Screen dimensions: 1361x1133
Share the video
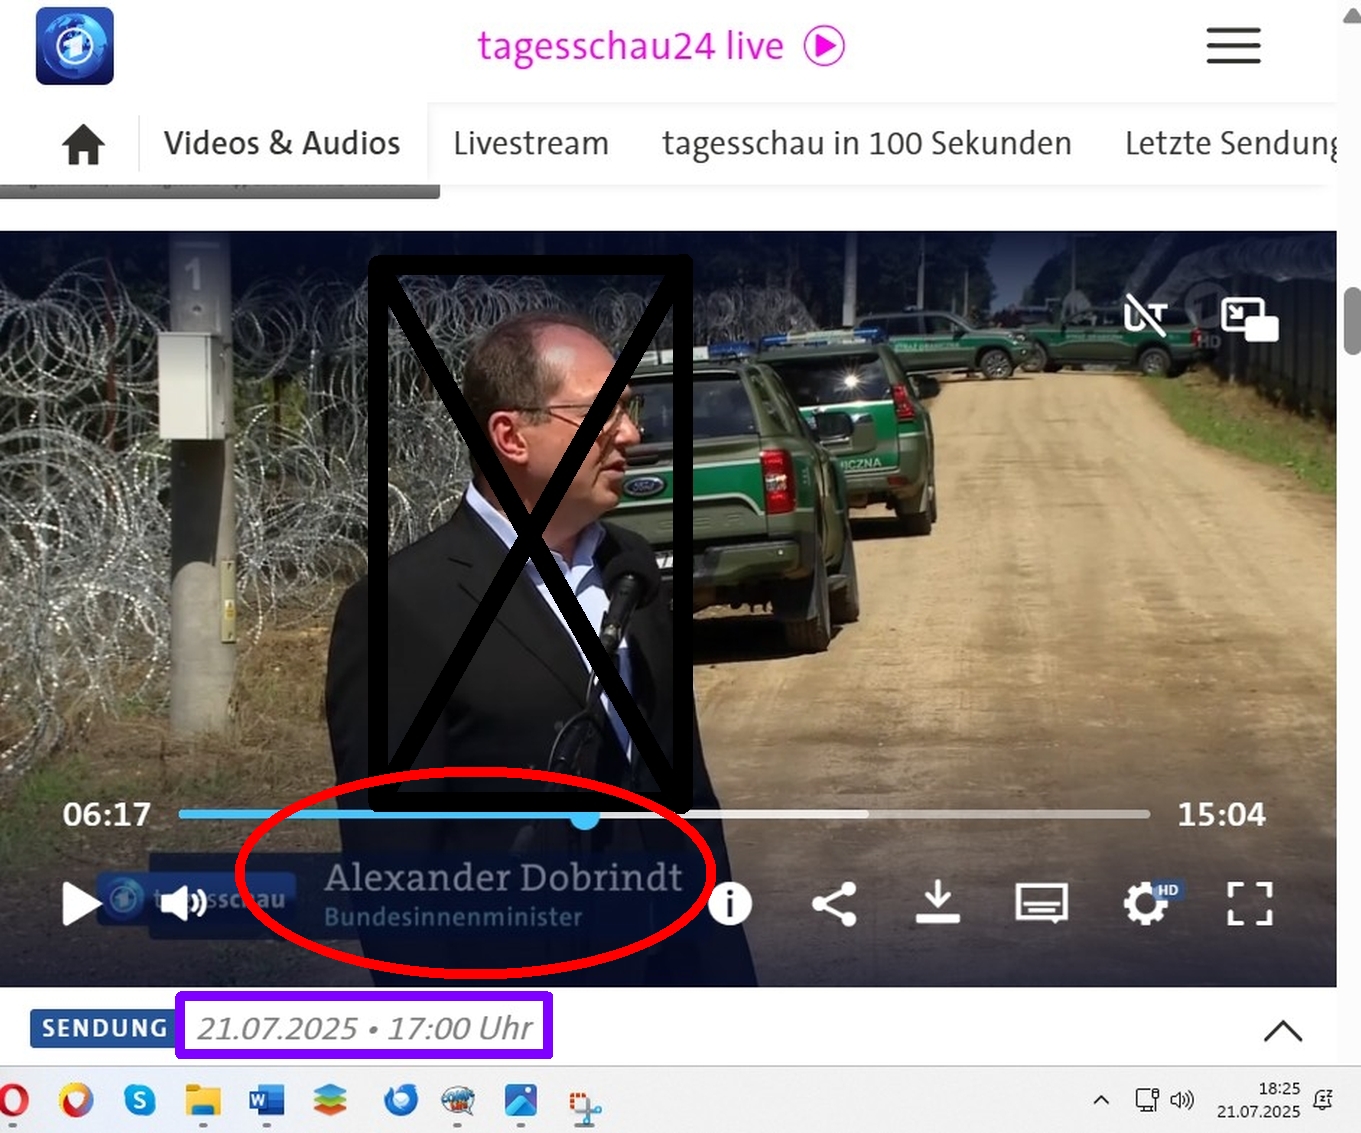pyautogui.click(x=834, y=904)
